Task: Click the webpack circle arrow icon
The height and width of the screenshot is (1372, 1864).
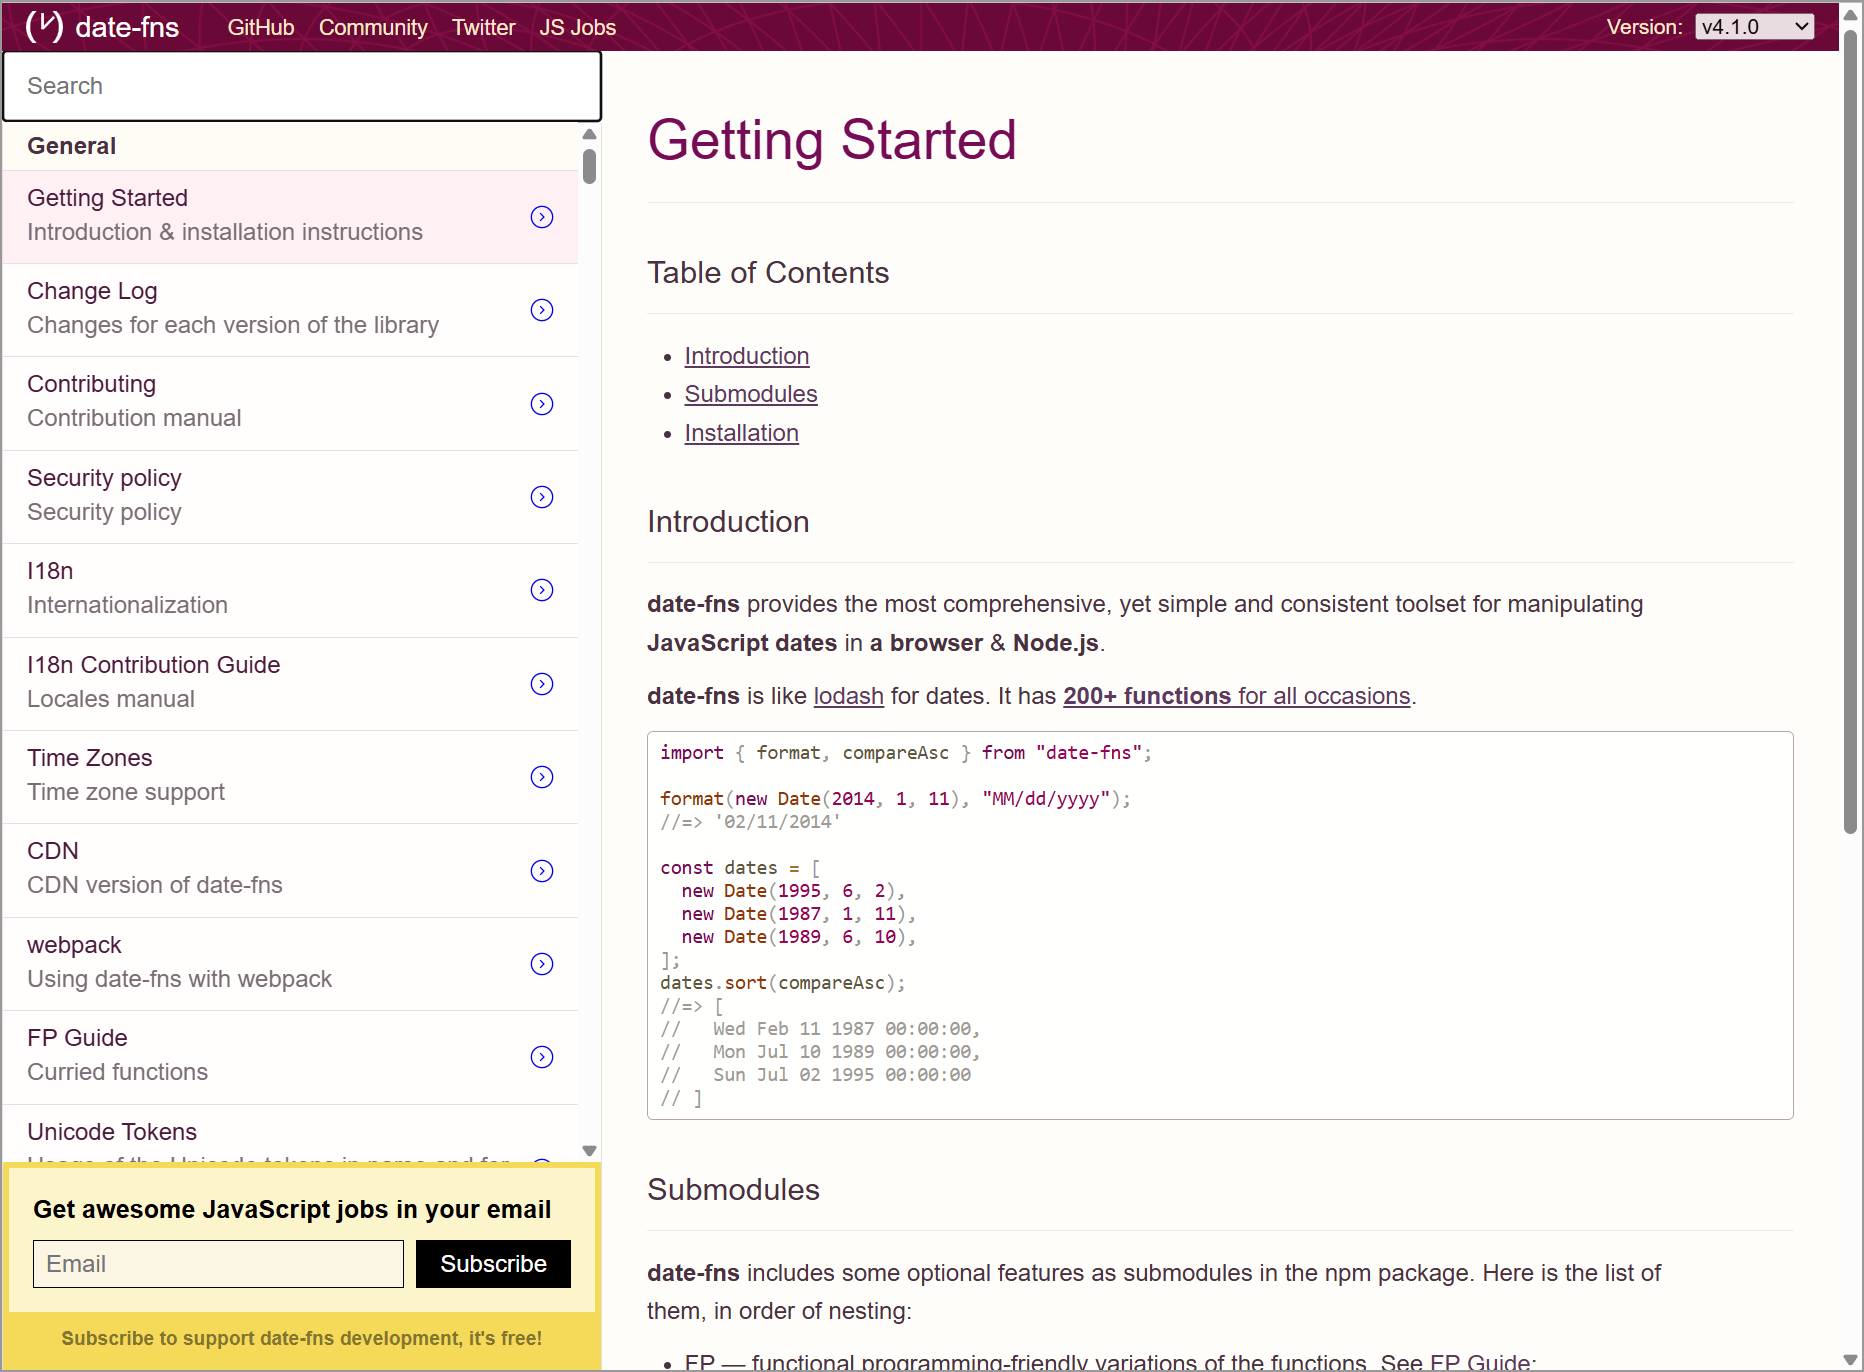Action: click(542, 964)
